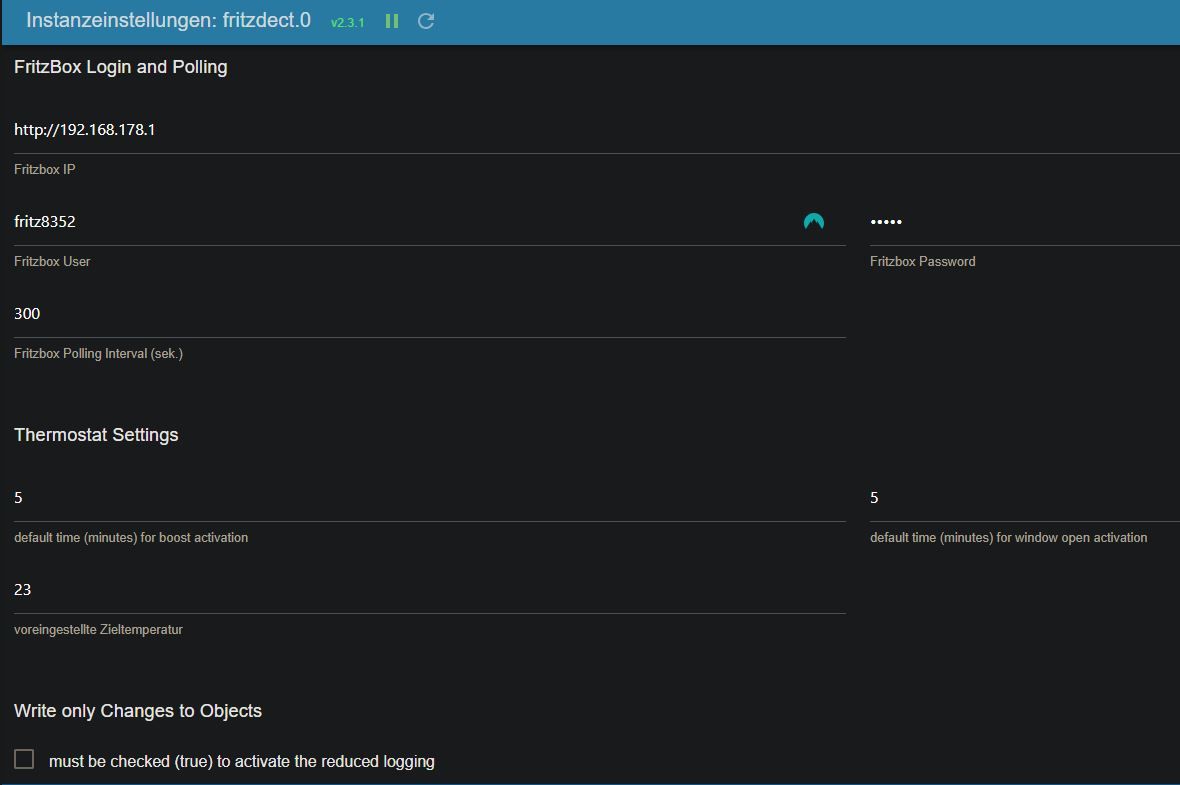Restart the fritzdect.0 instance with reload icon
Screen dimensions: 1180x785
(426, 21)
